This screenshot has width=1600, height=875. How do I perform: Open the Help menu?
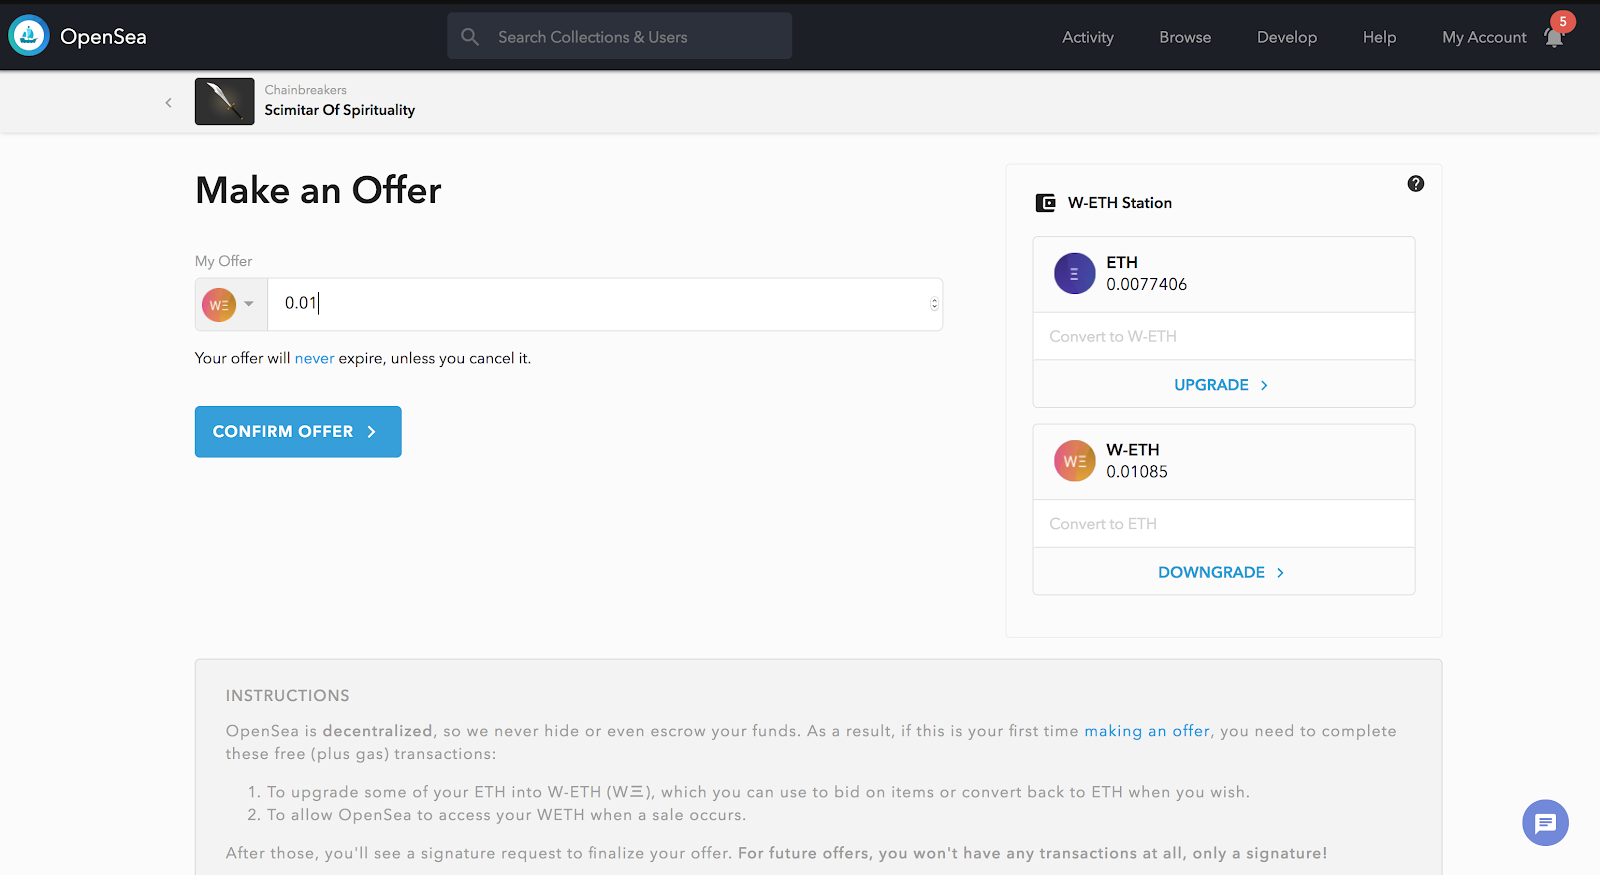[1379, 37]
